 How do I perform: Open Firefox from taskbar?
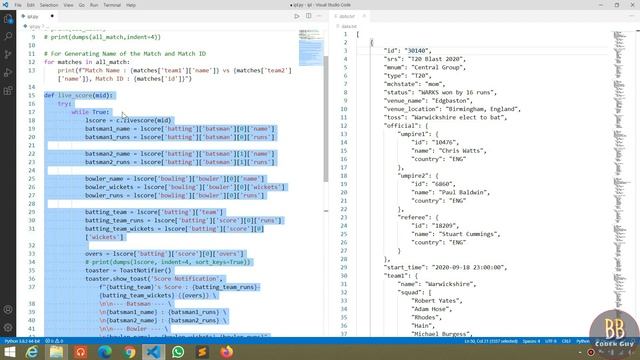coord(227,352)
